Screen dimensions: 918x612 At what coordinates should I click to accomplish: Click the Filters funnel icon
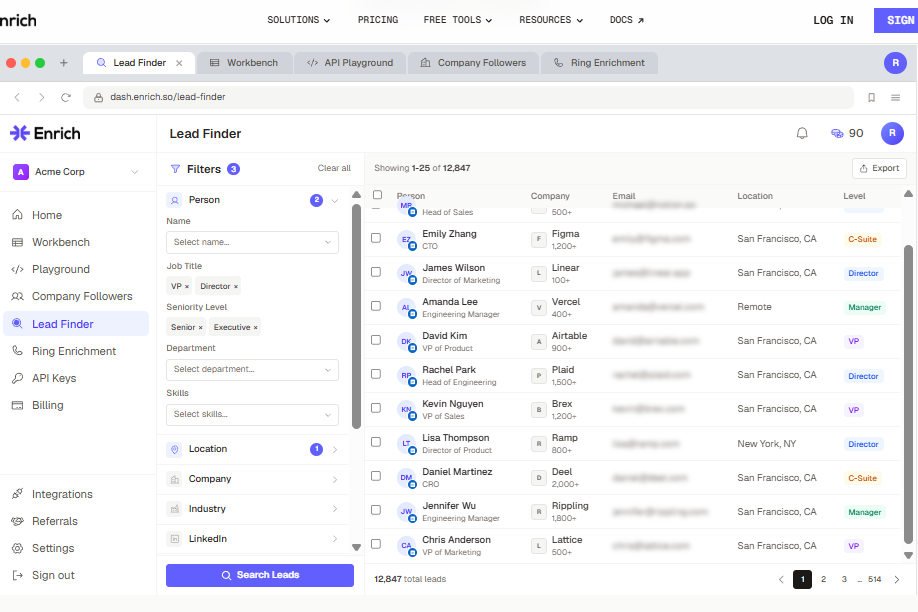pos(175,169)
